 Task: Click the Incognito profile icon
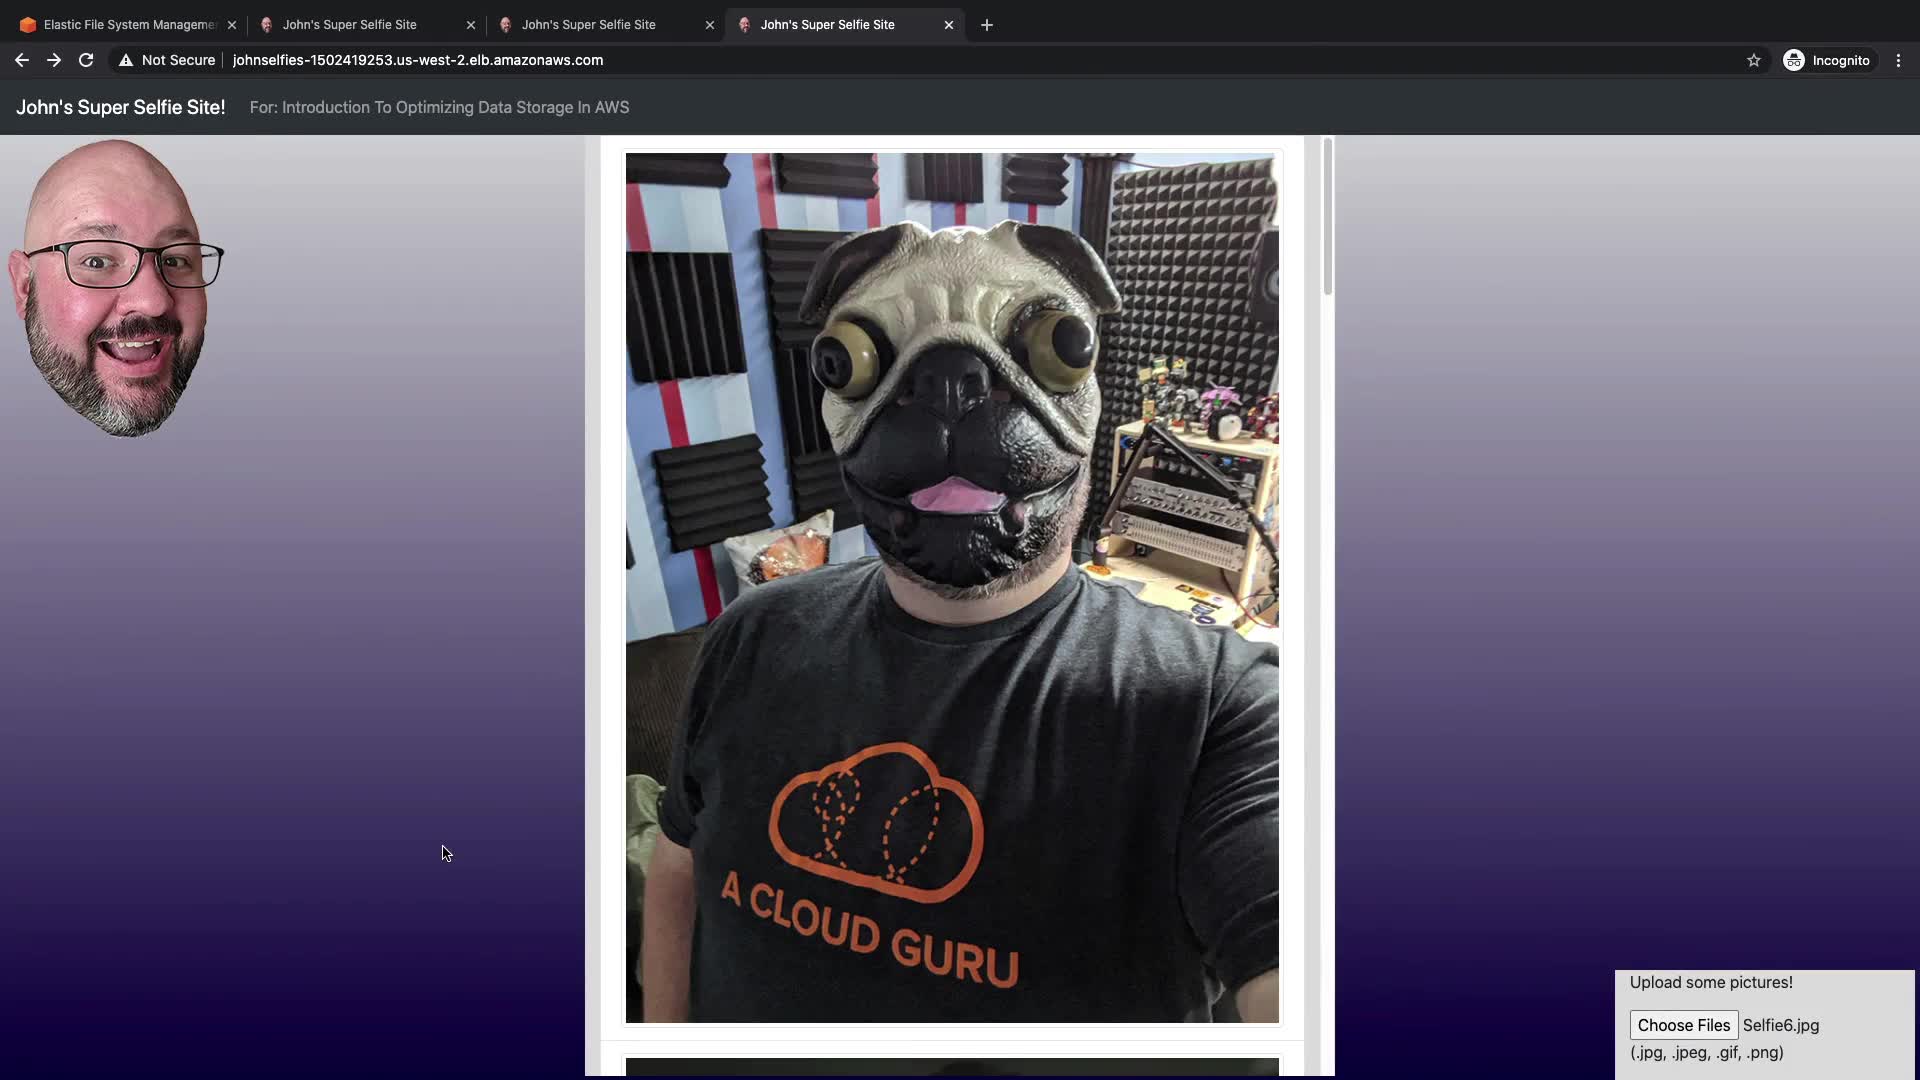[x=1794, y=60]
